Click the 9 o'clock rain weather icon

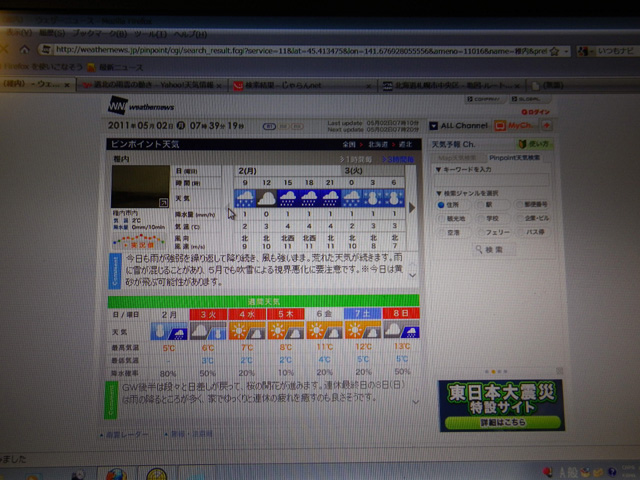click(244, 199)
